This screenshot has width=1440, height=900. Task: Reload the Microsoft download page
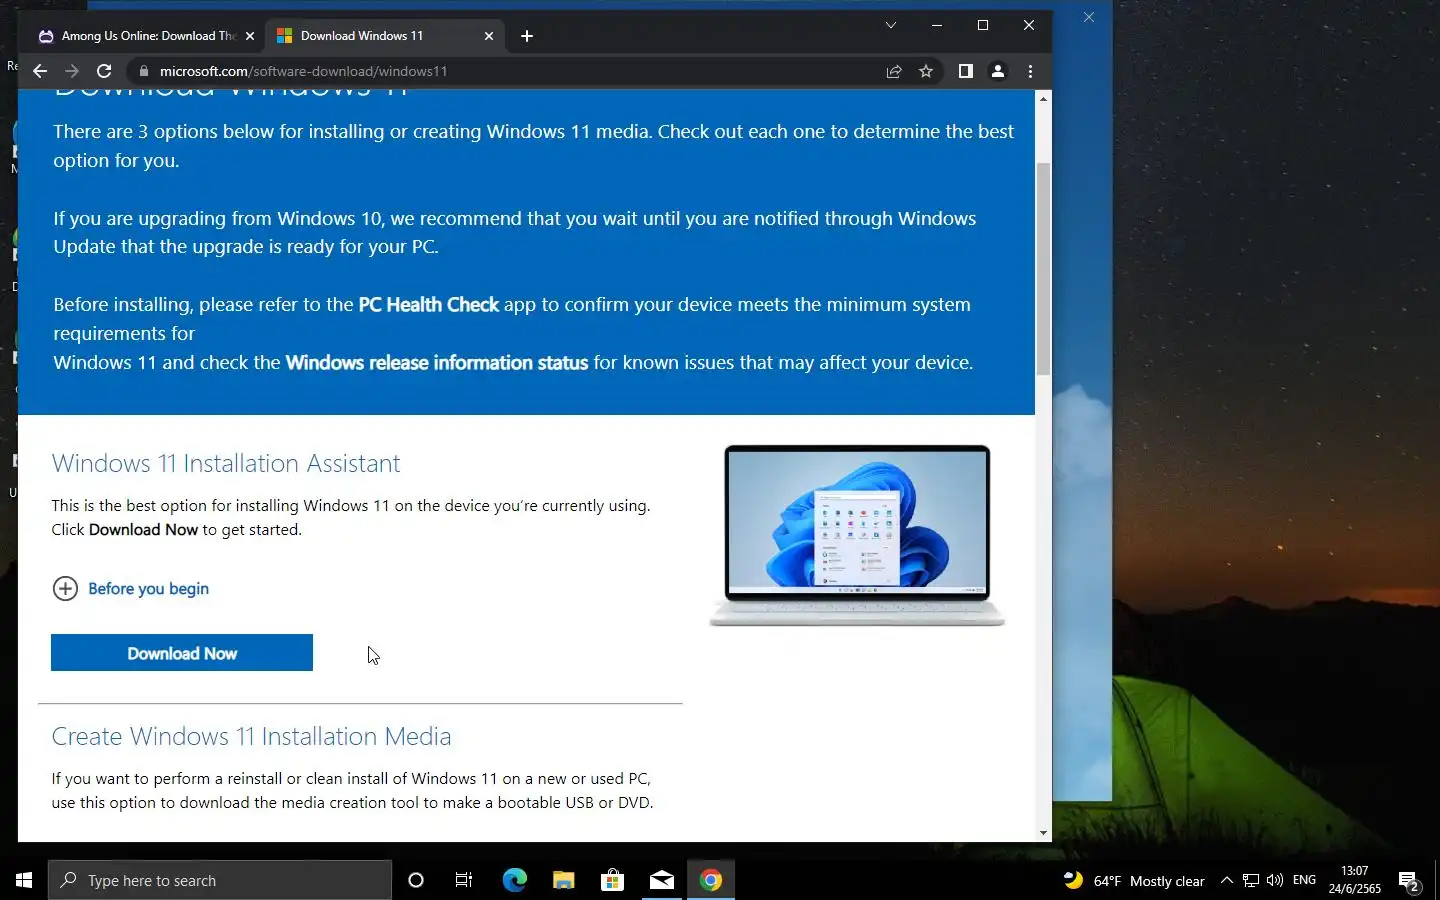[104, 71]
